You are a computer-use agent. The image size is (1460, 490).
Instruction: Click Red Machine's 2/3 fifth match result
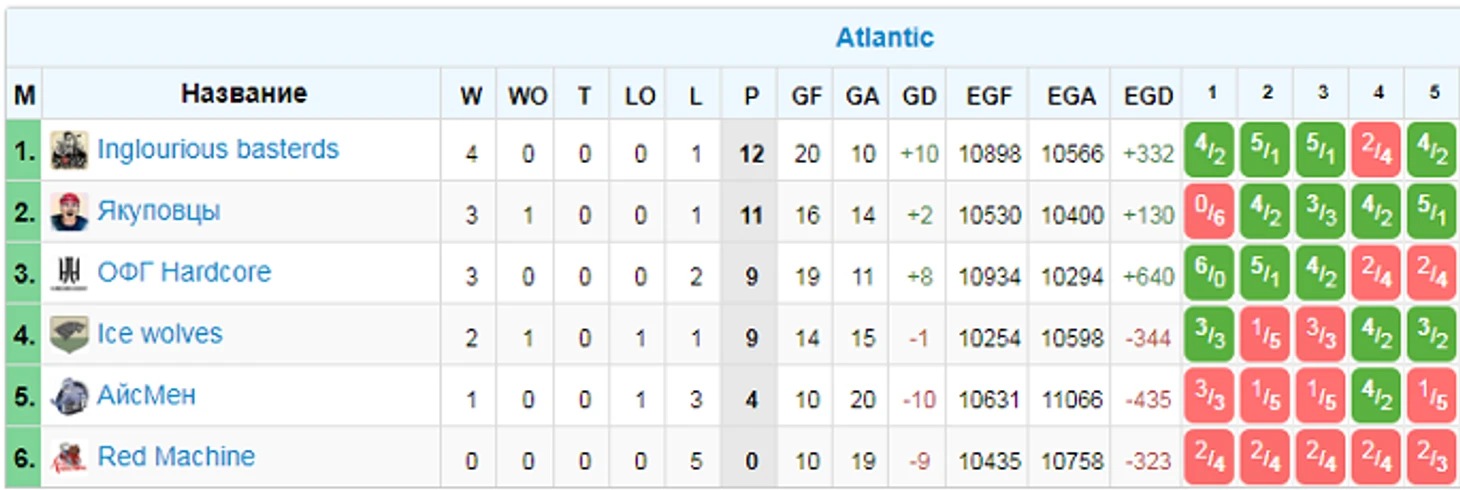pyautogui.click(x=1432, y=458)
